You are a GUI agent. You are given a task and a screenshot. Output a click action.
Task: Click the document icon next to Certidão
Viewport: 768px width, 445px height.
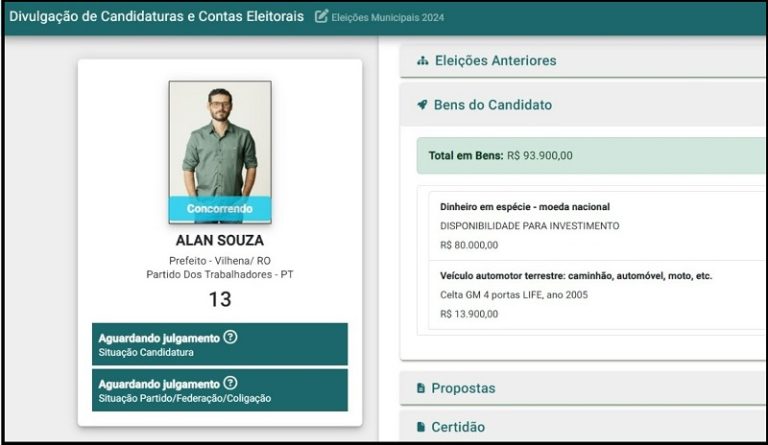421,427
